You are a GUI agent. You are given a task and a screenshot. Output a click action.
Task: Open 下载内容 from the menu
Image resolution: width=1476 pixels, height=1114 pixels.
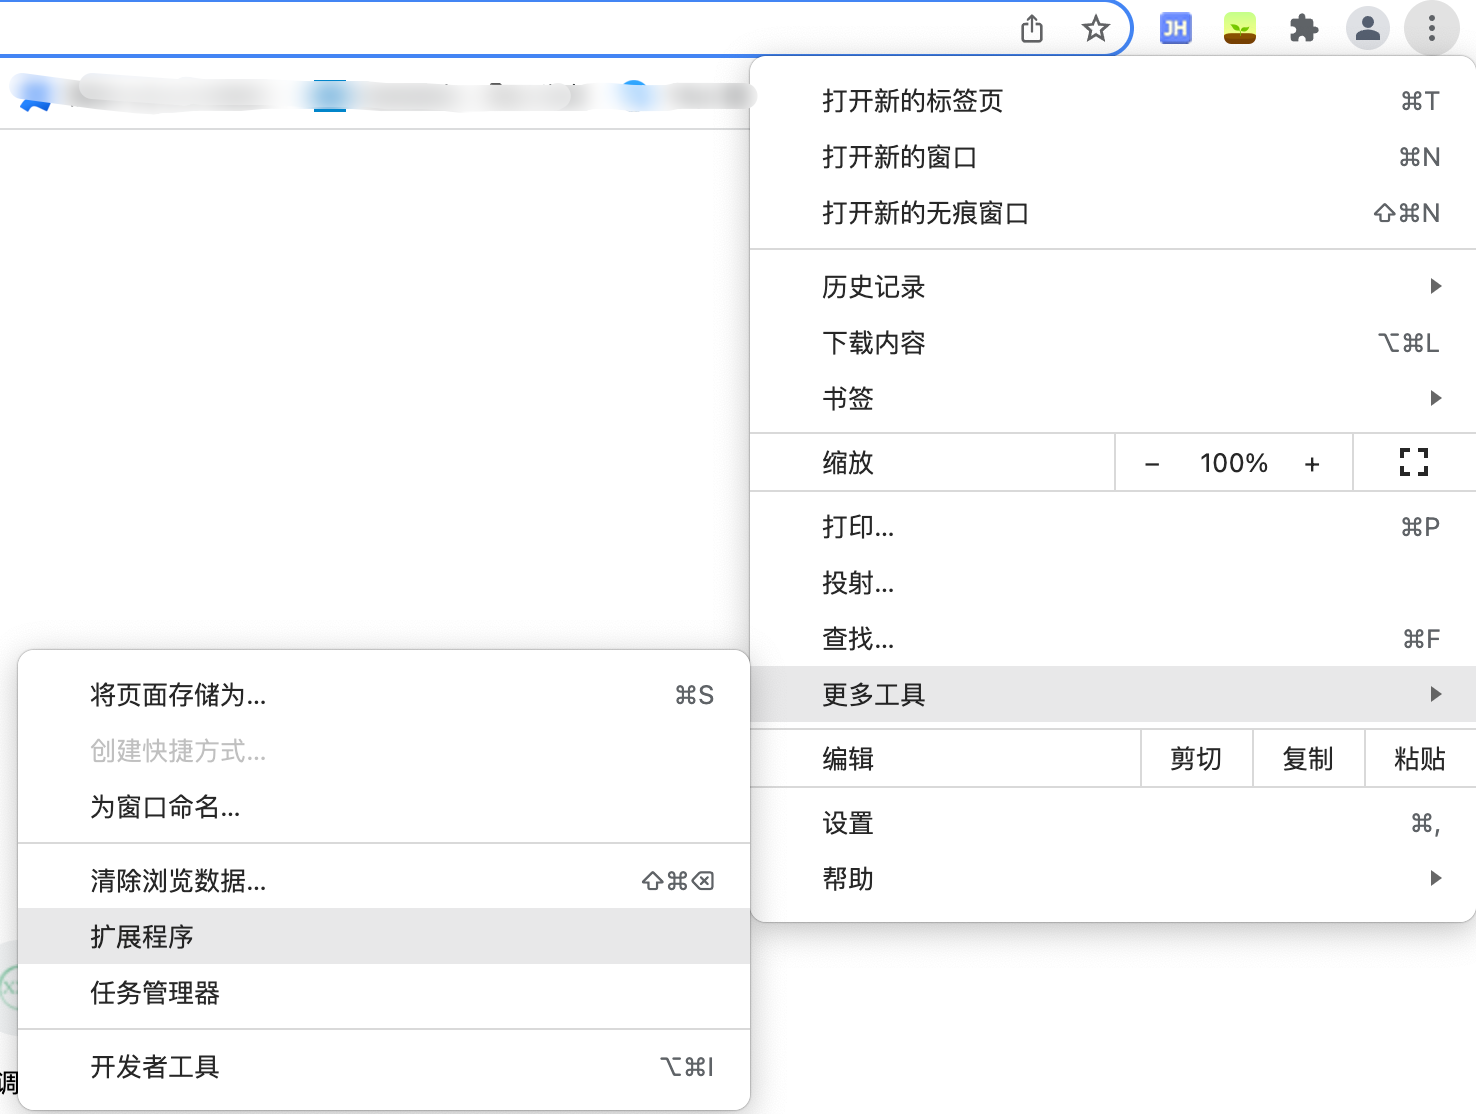(1113, 343)
